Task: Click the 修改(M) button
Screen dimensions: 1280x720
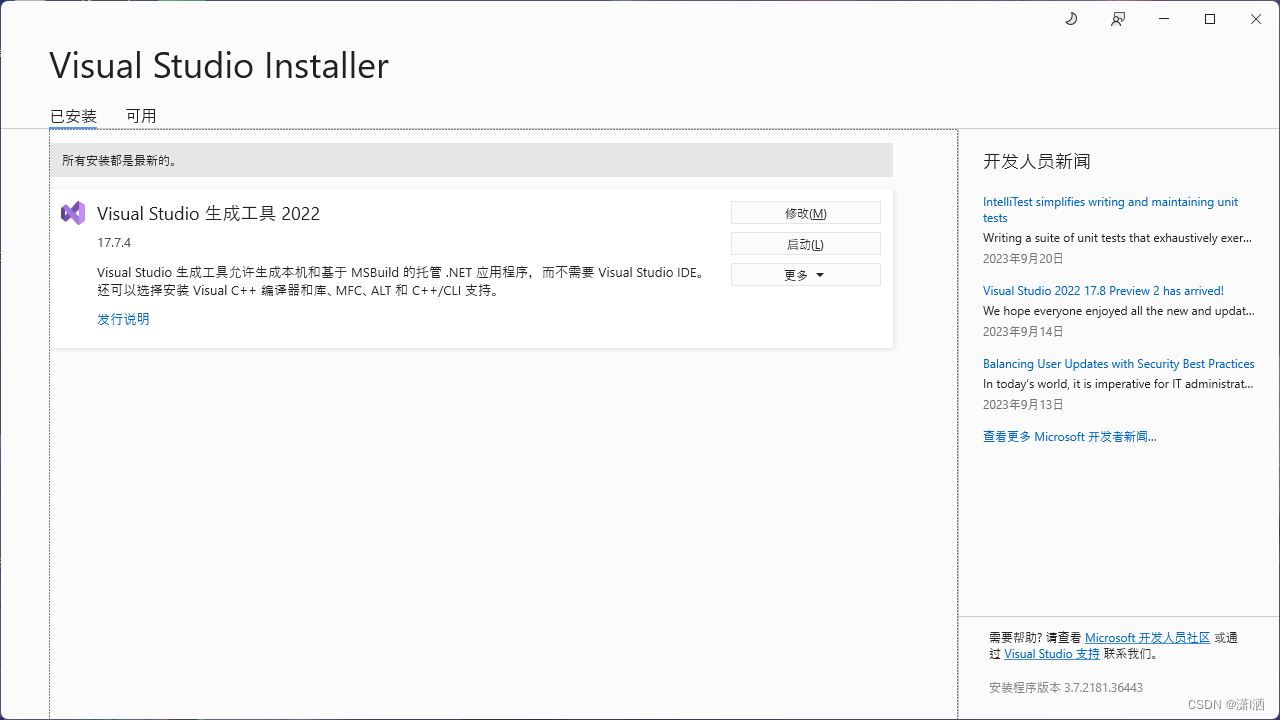Action: pos(806,213)
